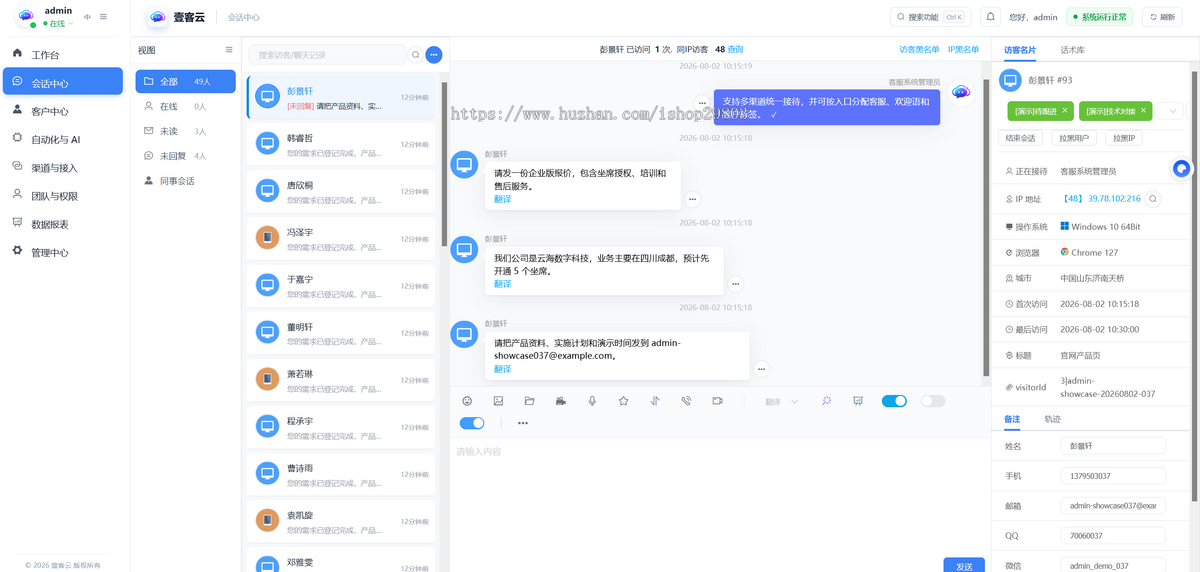The height and width of the screenshot is (572, 1200).
Task: Open 客户中心 in sidebar
Action: (x=62, y=111)
